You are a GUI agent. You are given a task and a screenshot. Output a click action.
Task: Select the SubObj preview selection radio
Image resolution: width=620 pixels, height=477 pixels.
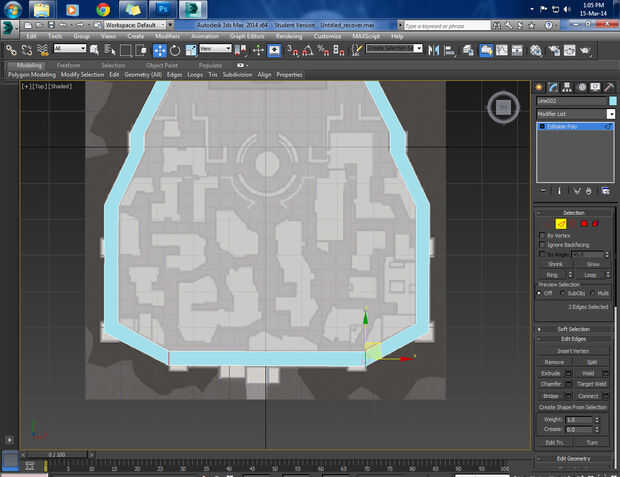[x=564, y=293]
